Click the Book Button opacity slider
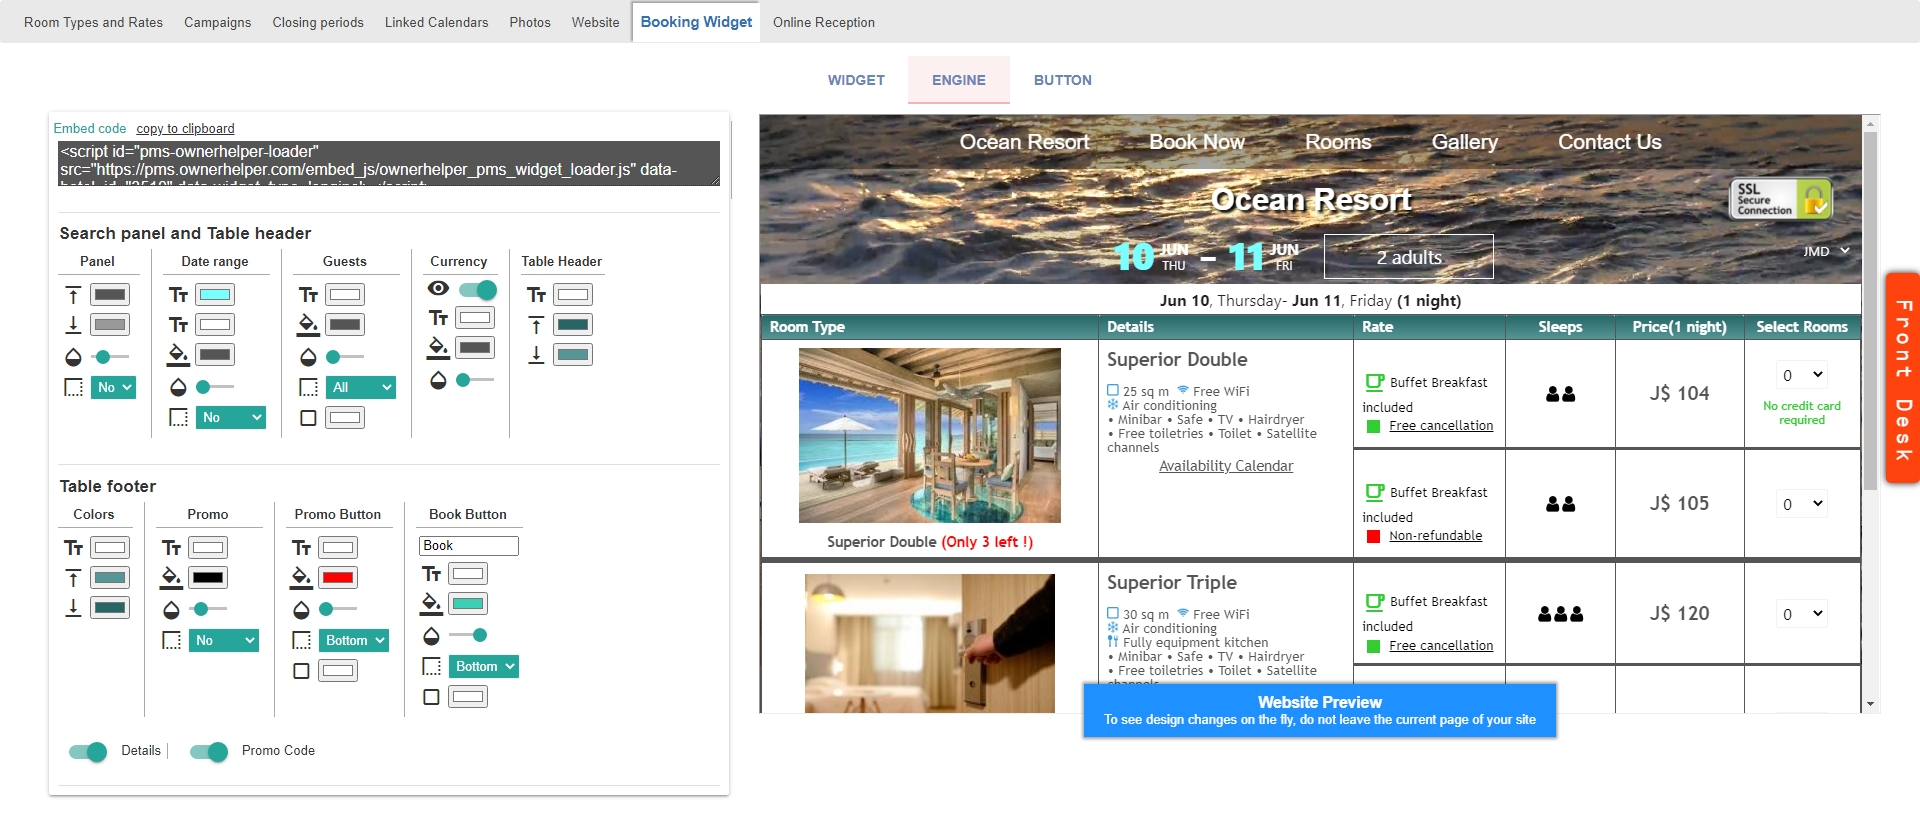This screenshot has height=816, width=1920. click(x=468, y=635)
